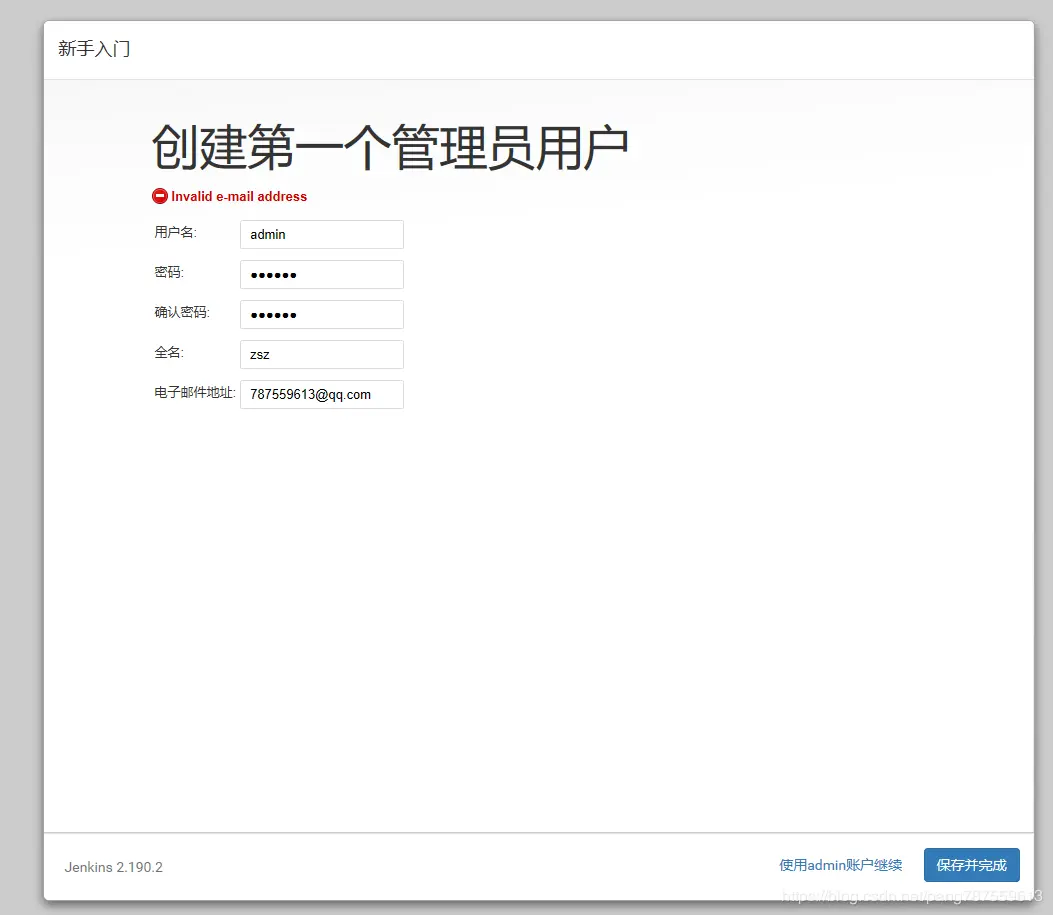Select the 密码 password field
The height and width of the screenshot is (915, 1053).
(x=321, y=274)
